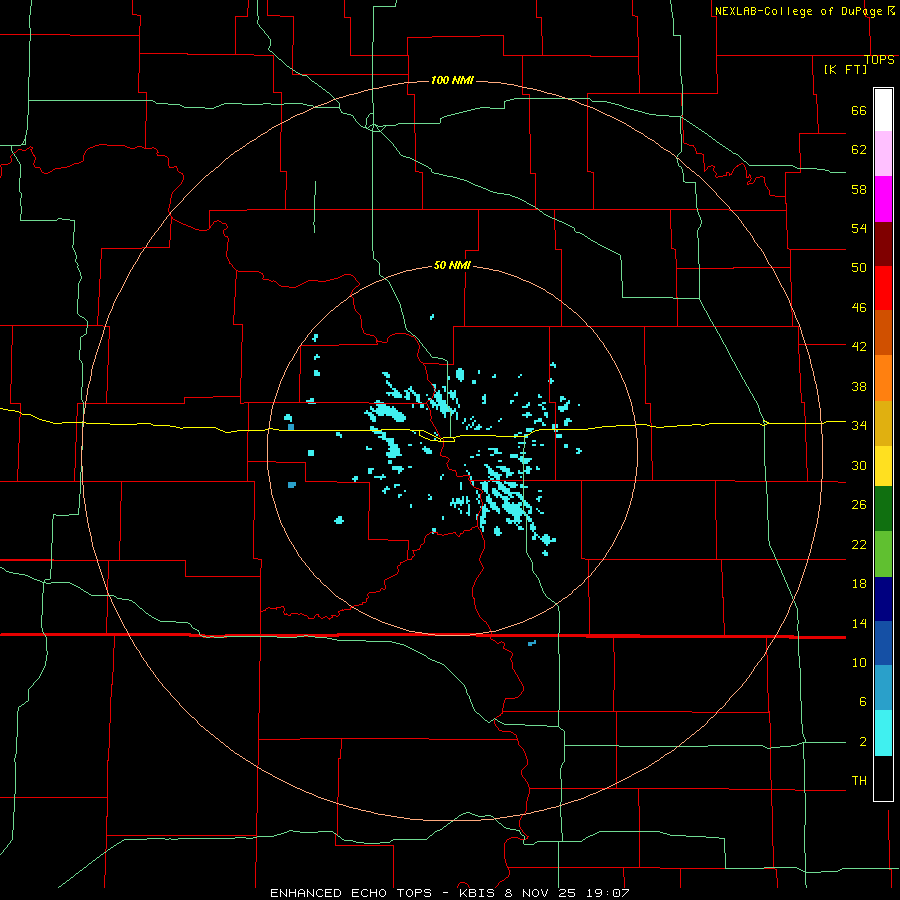Pick the orange 42 kft legend swatch
This screenshot has height=900, width=900.
click(883, 378)
